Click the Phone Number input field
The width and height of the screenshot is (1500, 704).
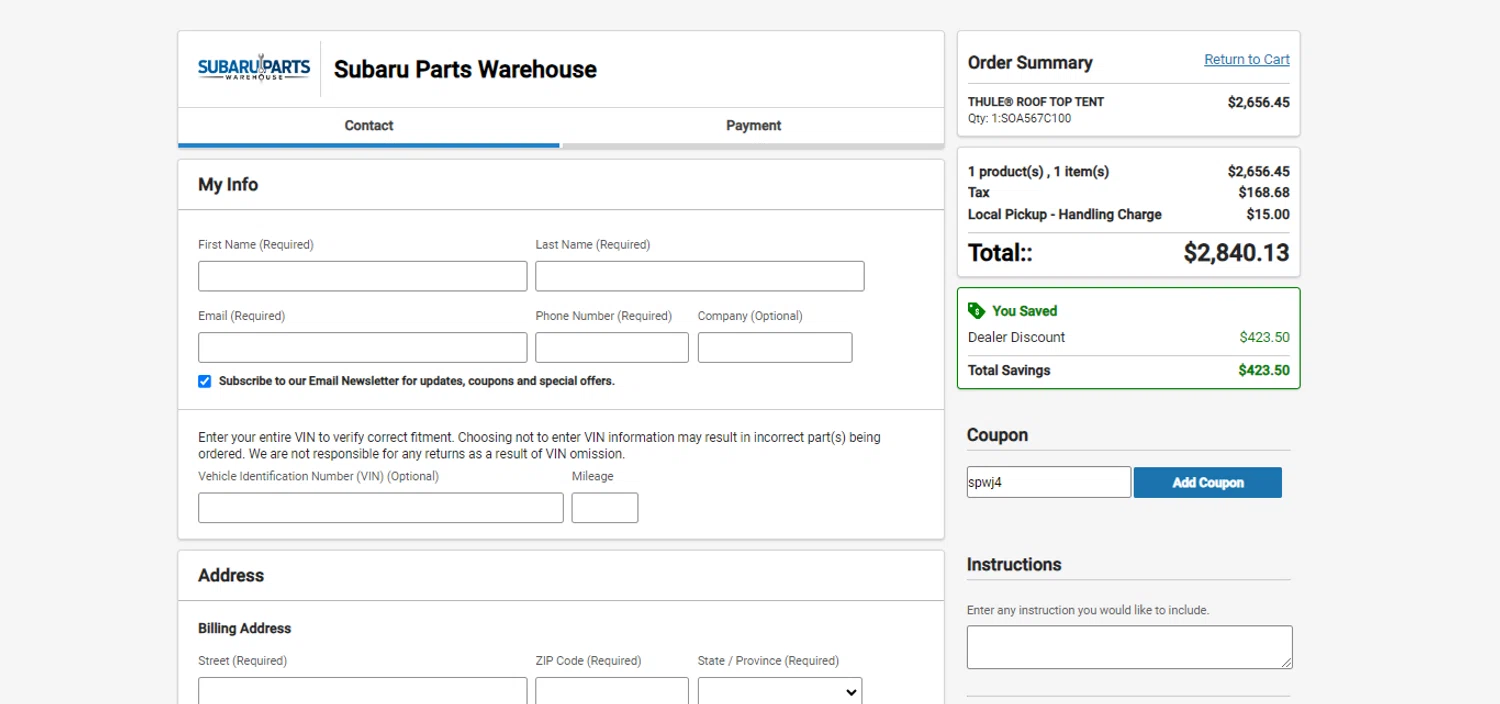pyautogui.click(x=612, y=347)
